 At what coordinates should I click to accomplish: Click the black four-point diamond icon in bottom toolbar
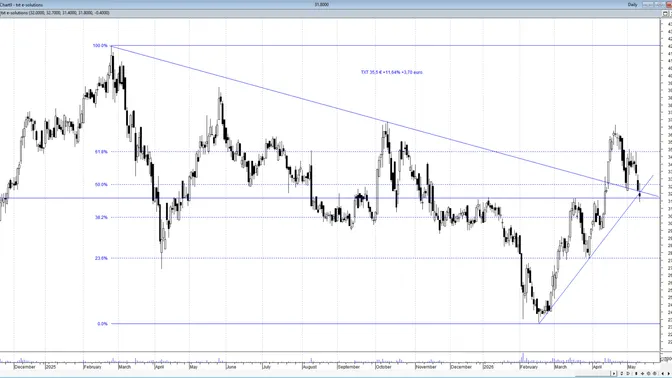coord(642,374)
